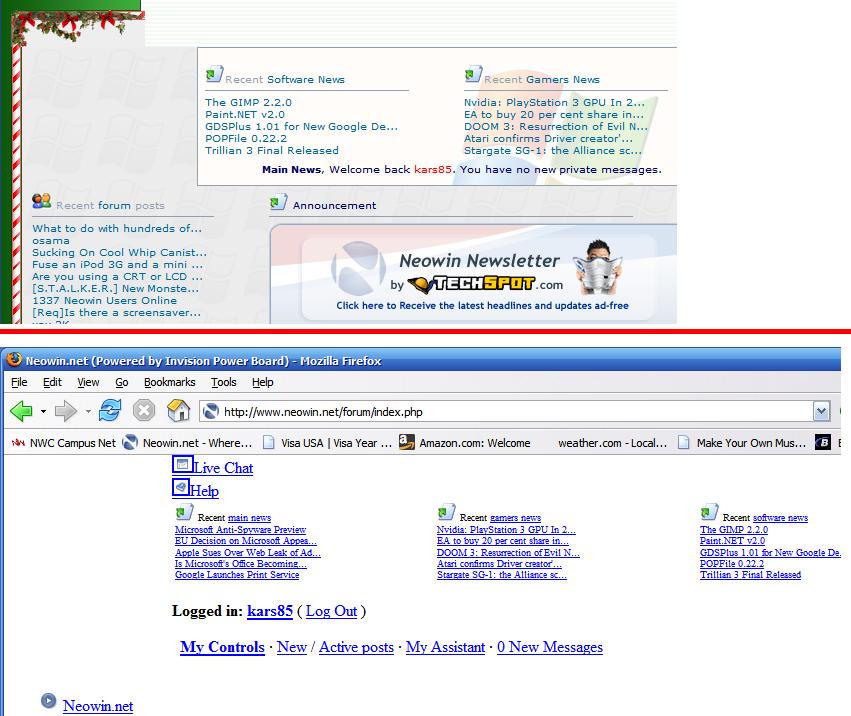Open the Visa USA bookmark

(x=327, y=442)
